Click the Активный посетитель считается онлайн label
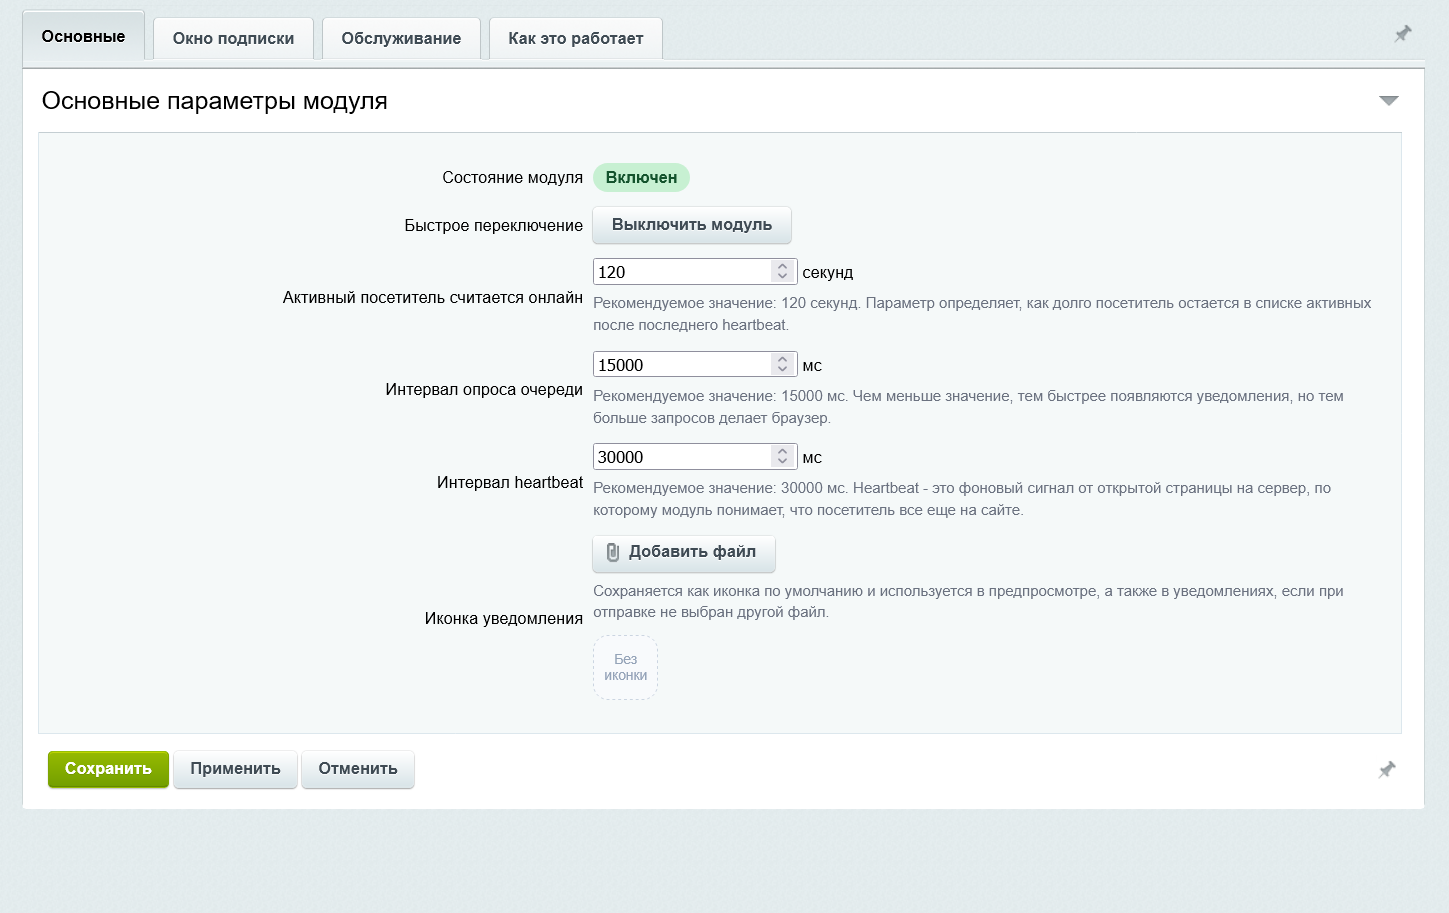 point(432,297)
